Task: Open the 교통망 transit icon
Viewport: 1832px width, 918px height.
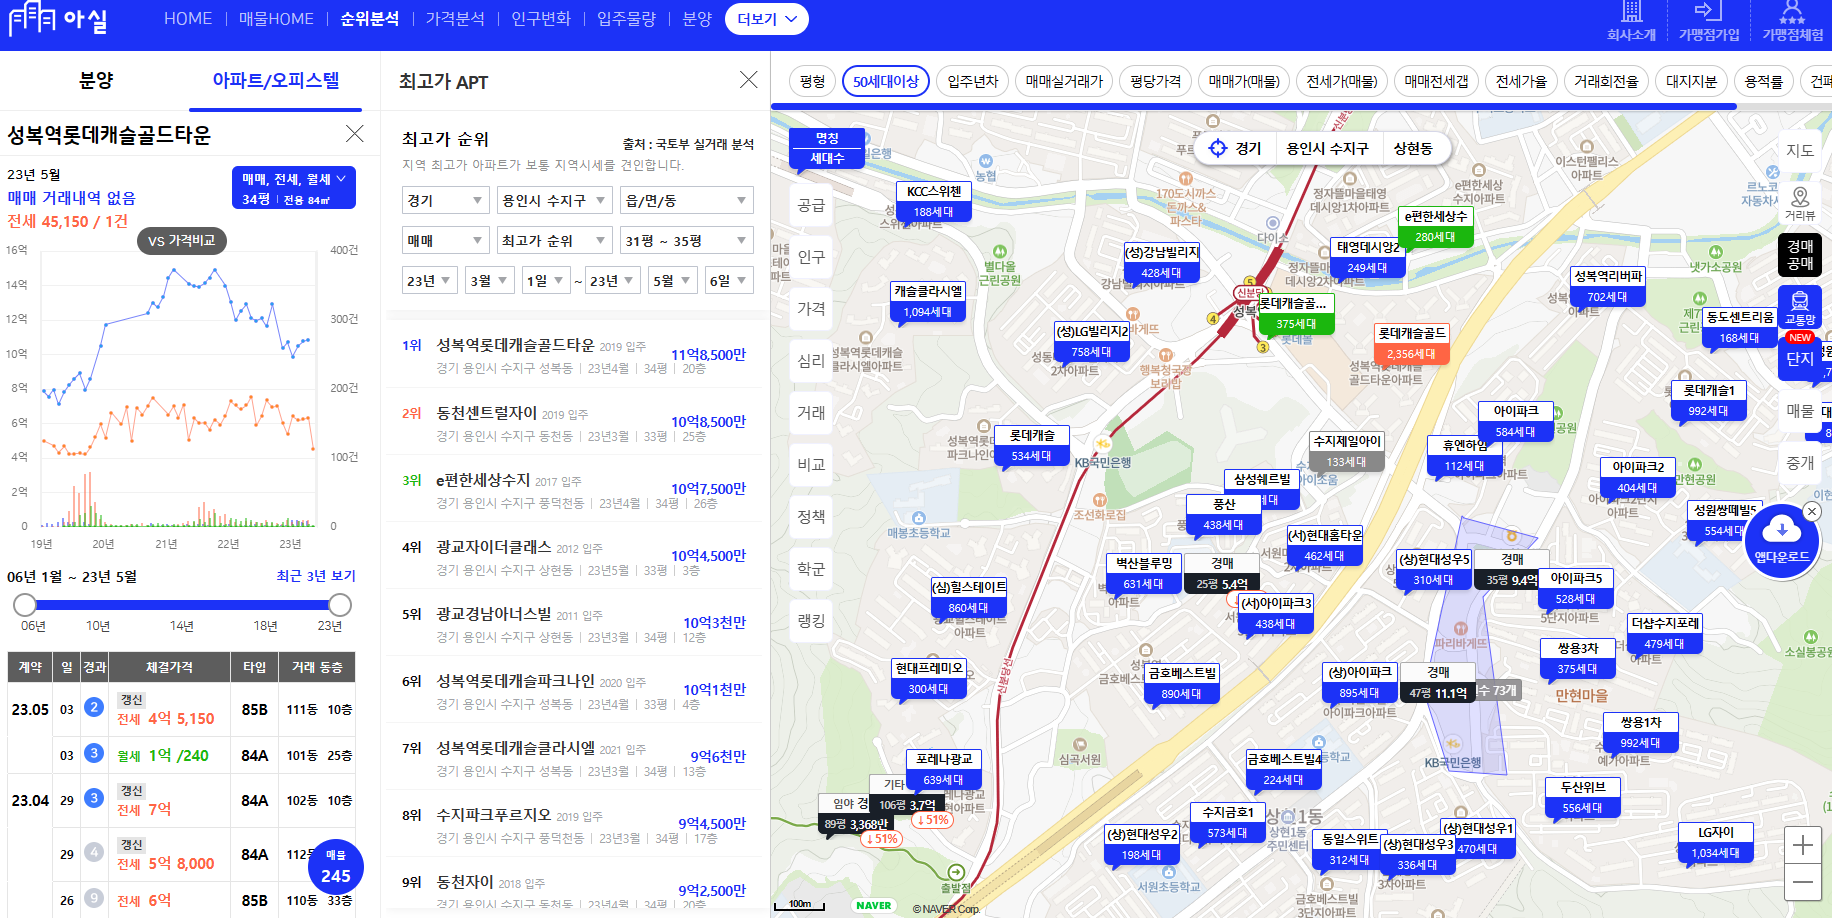Action: (1800, 307)
